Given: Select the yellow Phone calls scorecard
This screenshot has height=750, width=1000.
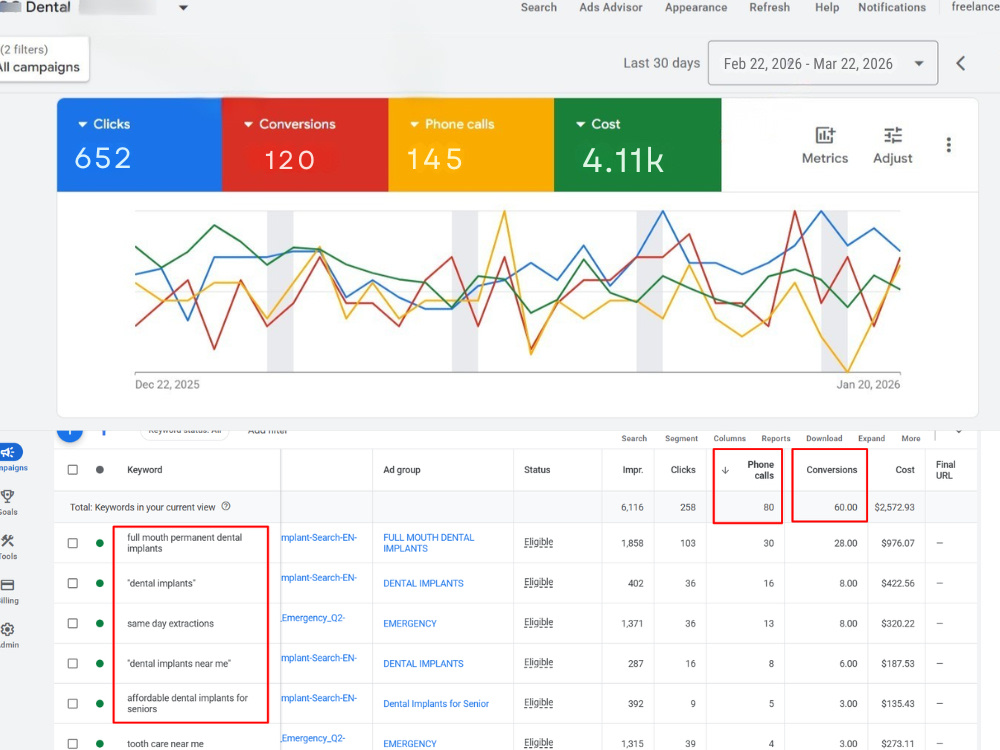Looking at the screenshot, I should pos(471,145).
